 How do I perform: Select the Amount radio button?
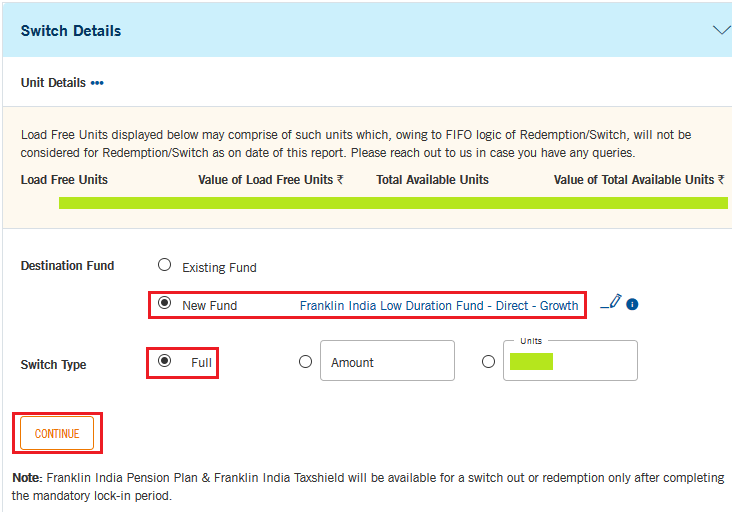306,362
